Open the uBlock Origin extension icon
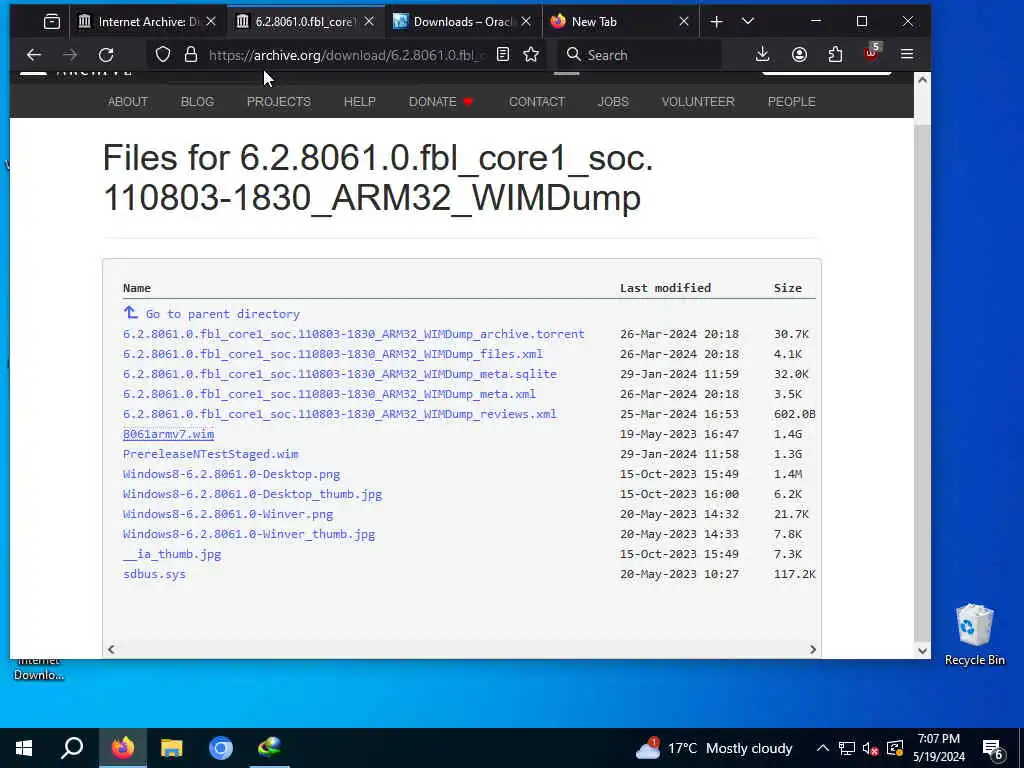 tap(872, 53)
